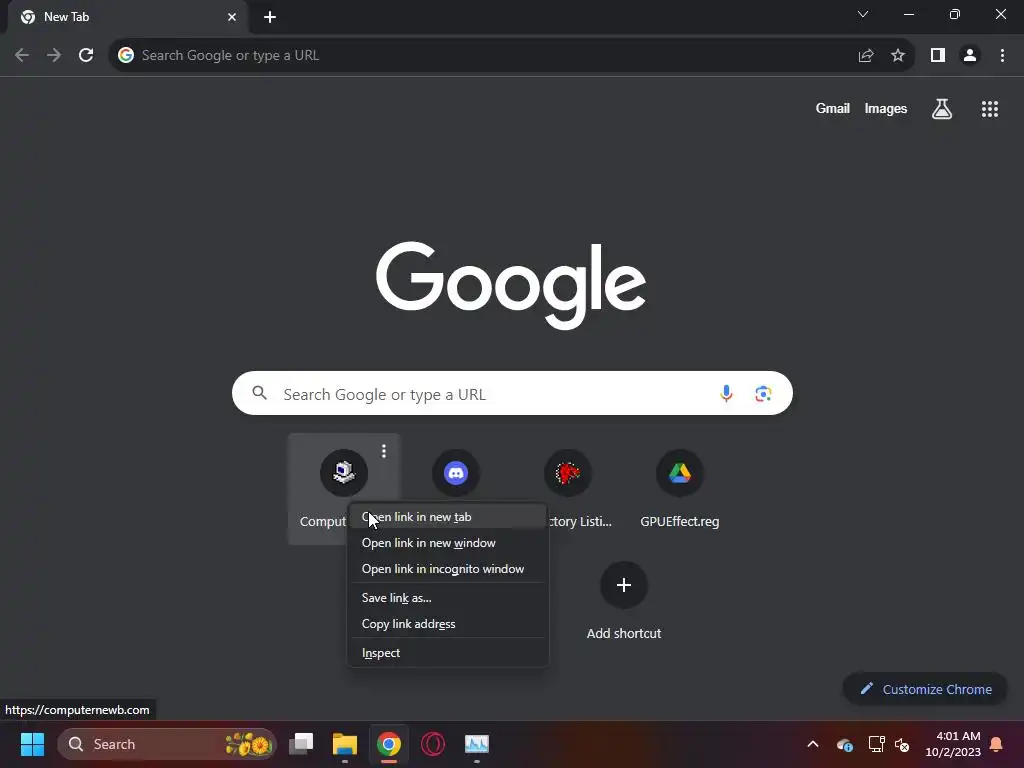Open a new tab with plus button

click(270, 17)
